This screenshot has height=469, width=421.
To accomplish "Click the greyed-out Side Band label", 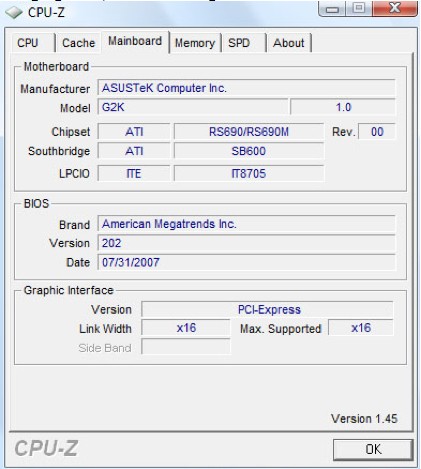I will [105, 348].
